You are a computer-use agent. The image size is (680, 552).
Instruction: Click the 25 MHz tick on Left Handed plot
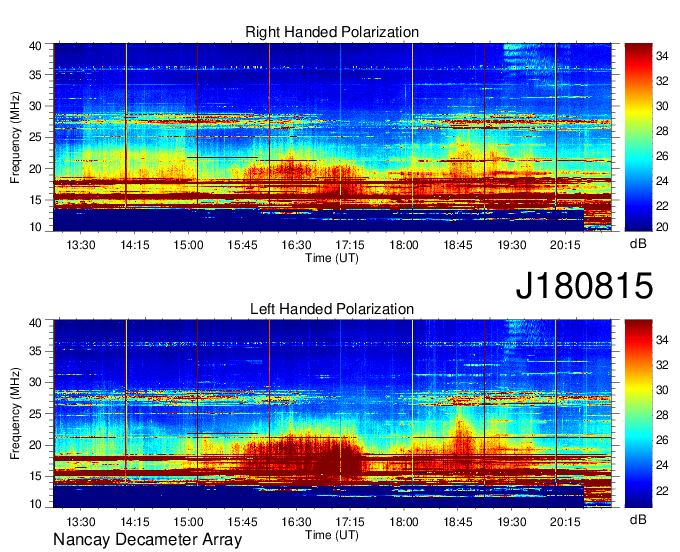36,414
